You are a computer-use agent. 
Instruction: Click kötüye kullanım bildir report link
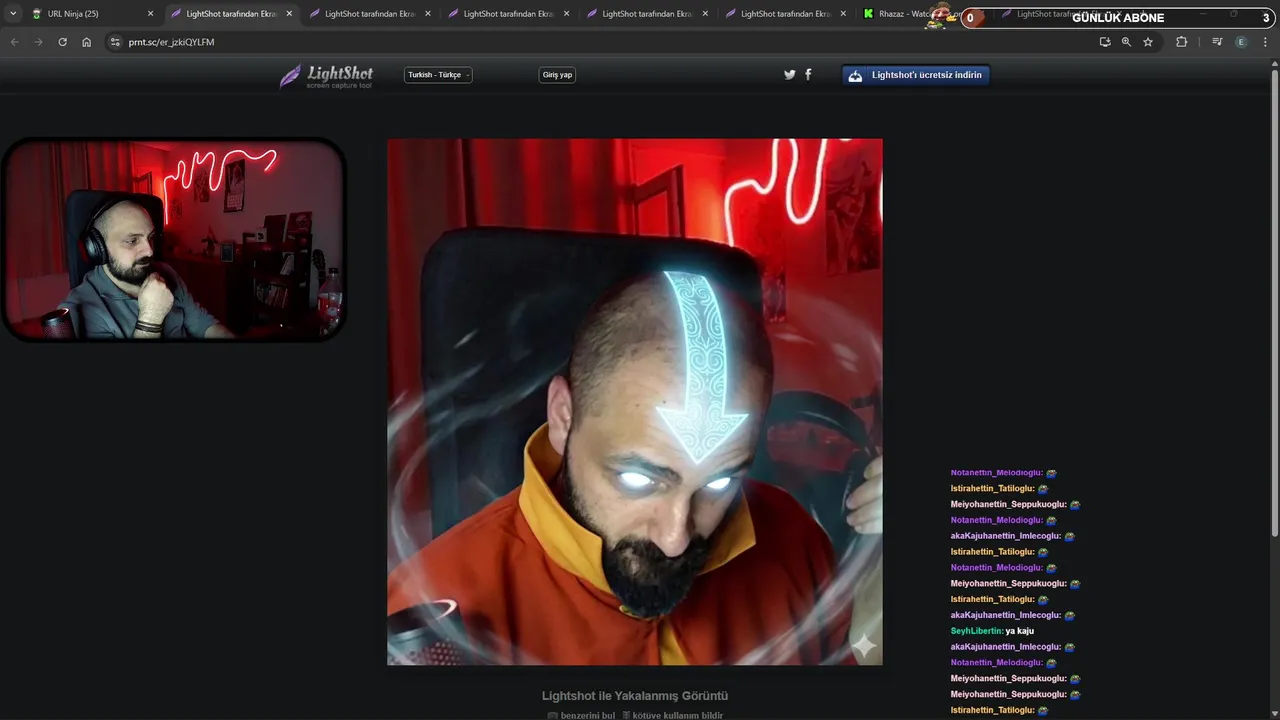[x=673, y=715]
